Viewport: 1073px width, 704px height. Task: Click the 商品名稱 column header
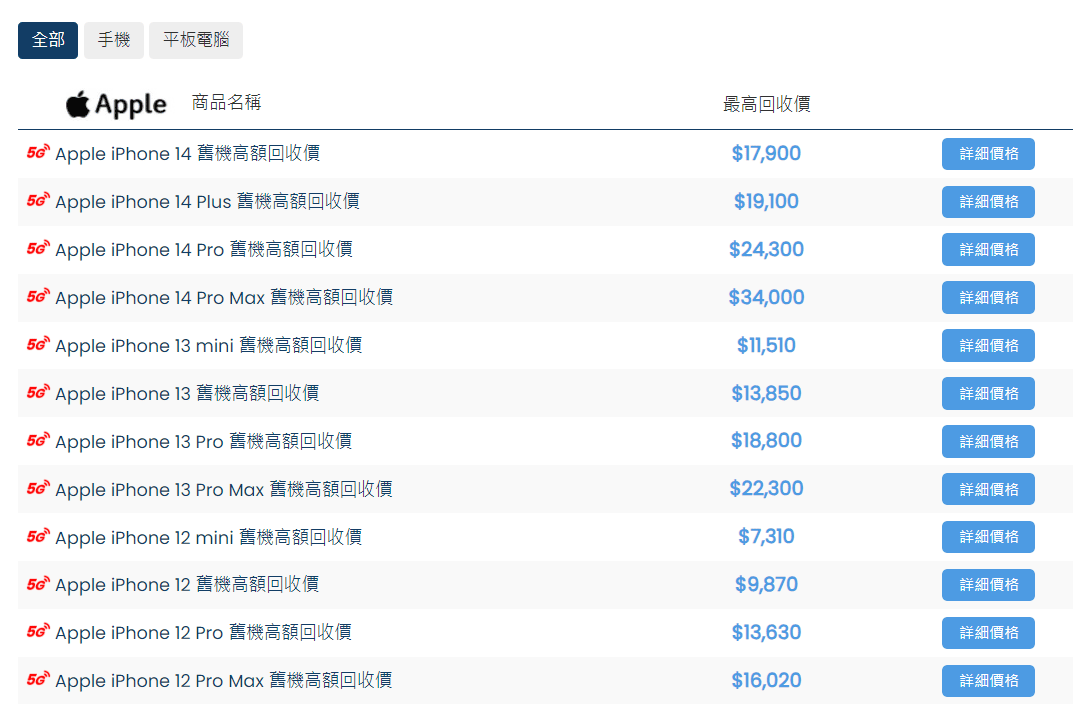pyautogui.click(x=227, y=103)
